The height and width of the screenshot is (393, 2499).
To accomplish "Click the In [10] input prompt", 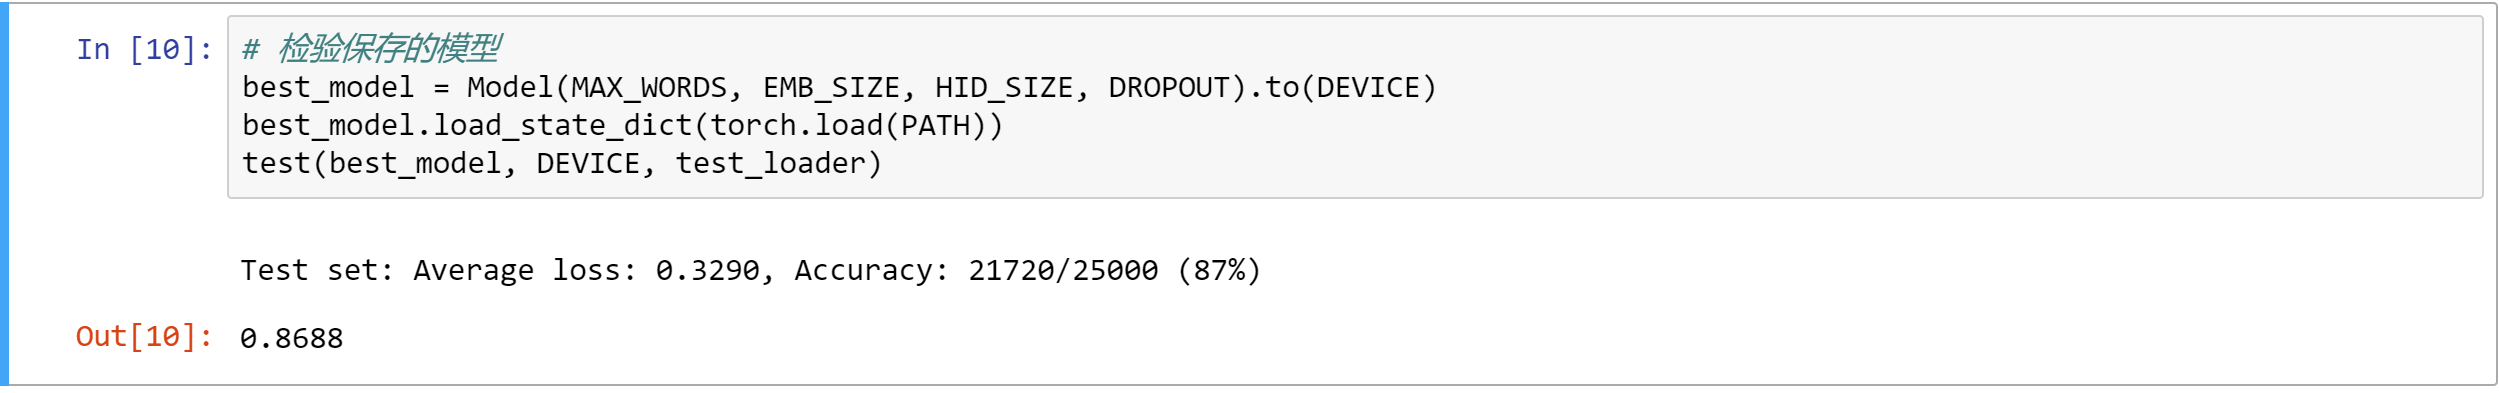I will tap(145, 49).
